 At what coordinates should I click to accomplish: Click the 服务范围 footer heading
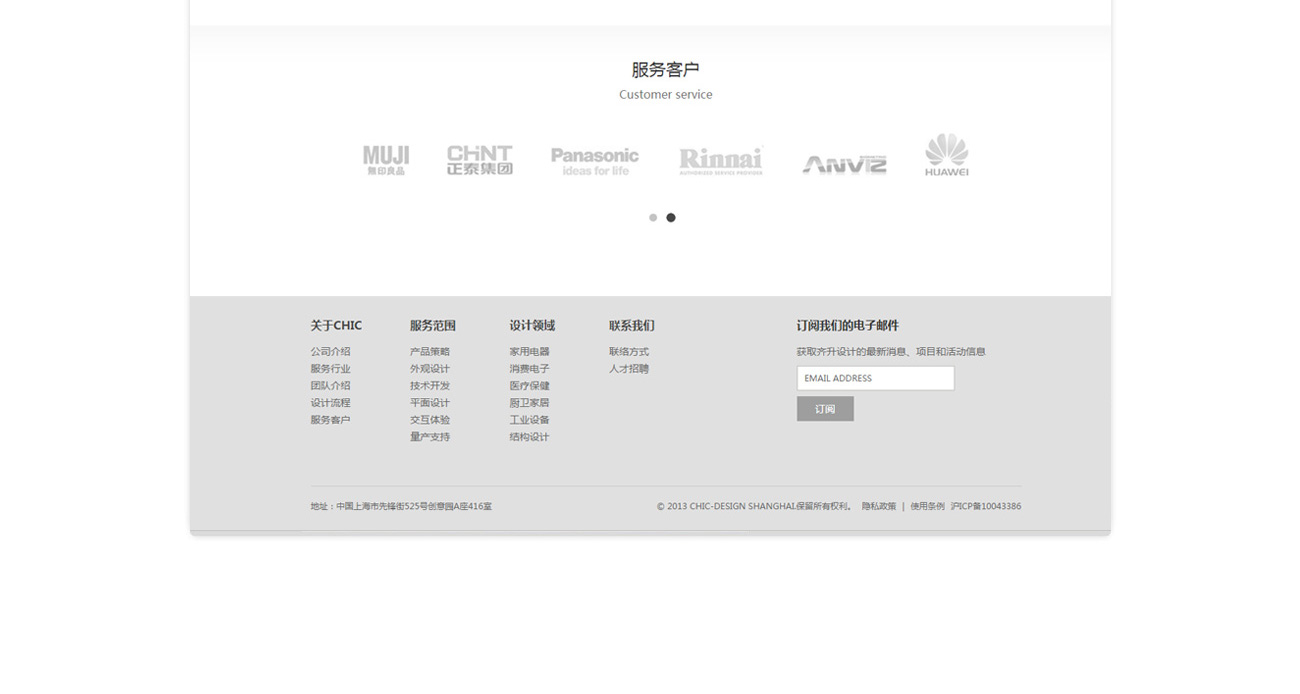click(433, 326)
